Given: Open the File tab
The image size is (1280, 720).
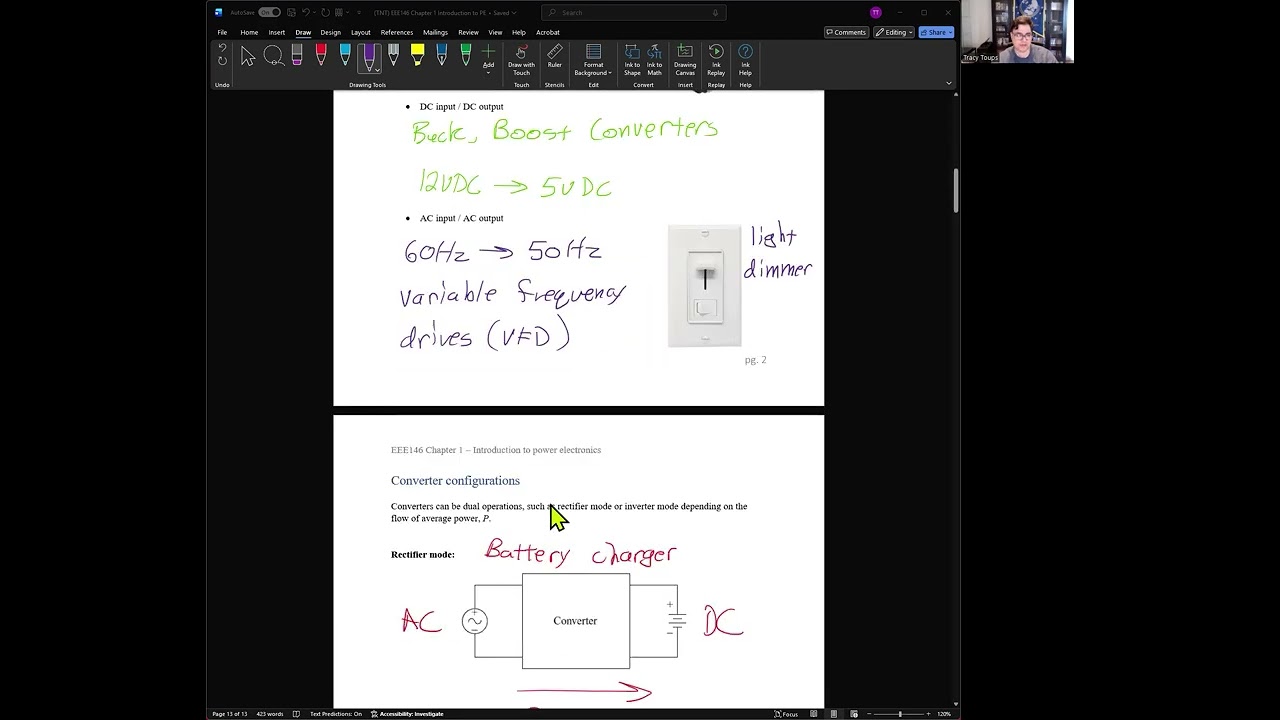Looking at the screenshot, I should (222, 32).
